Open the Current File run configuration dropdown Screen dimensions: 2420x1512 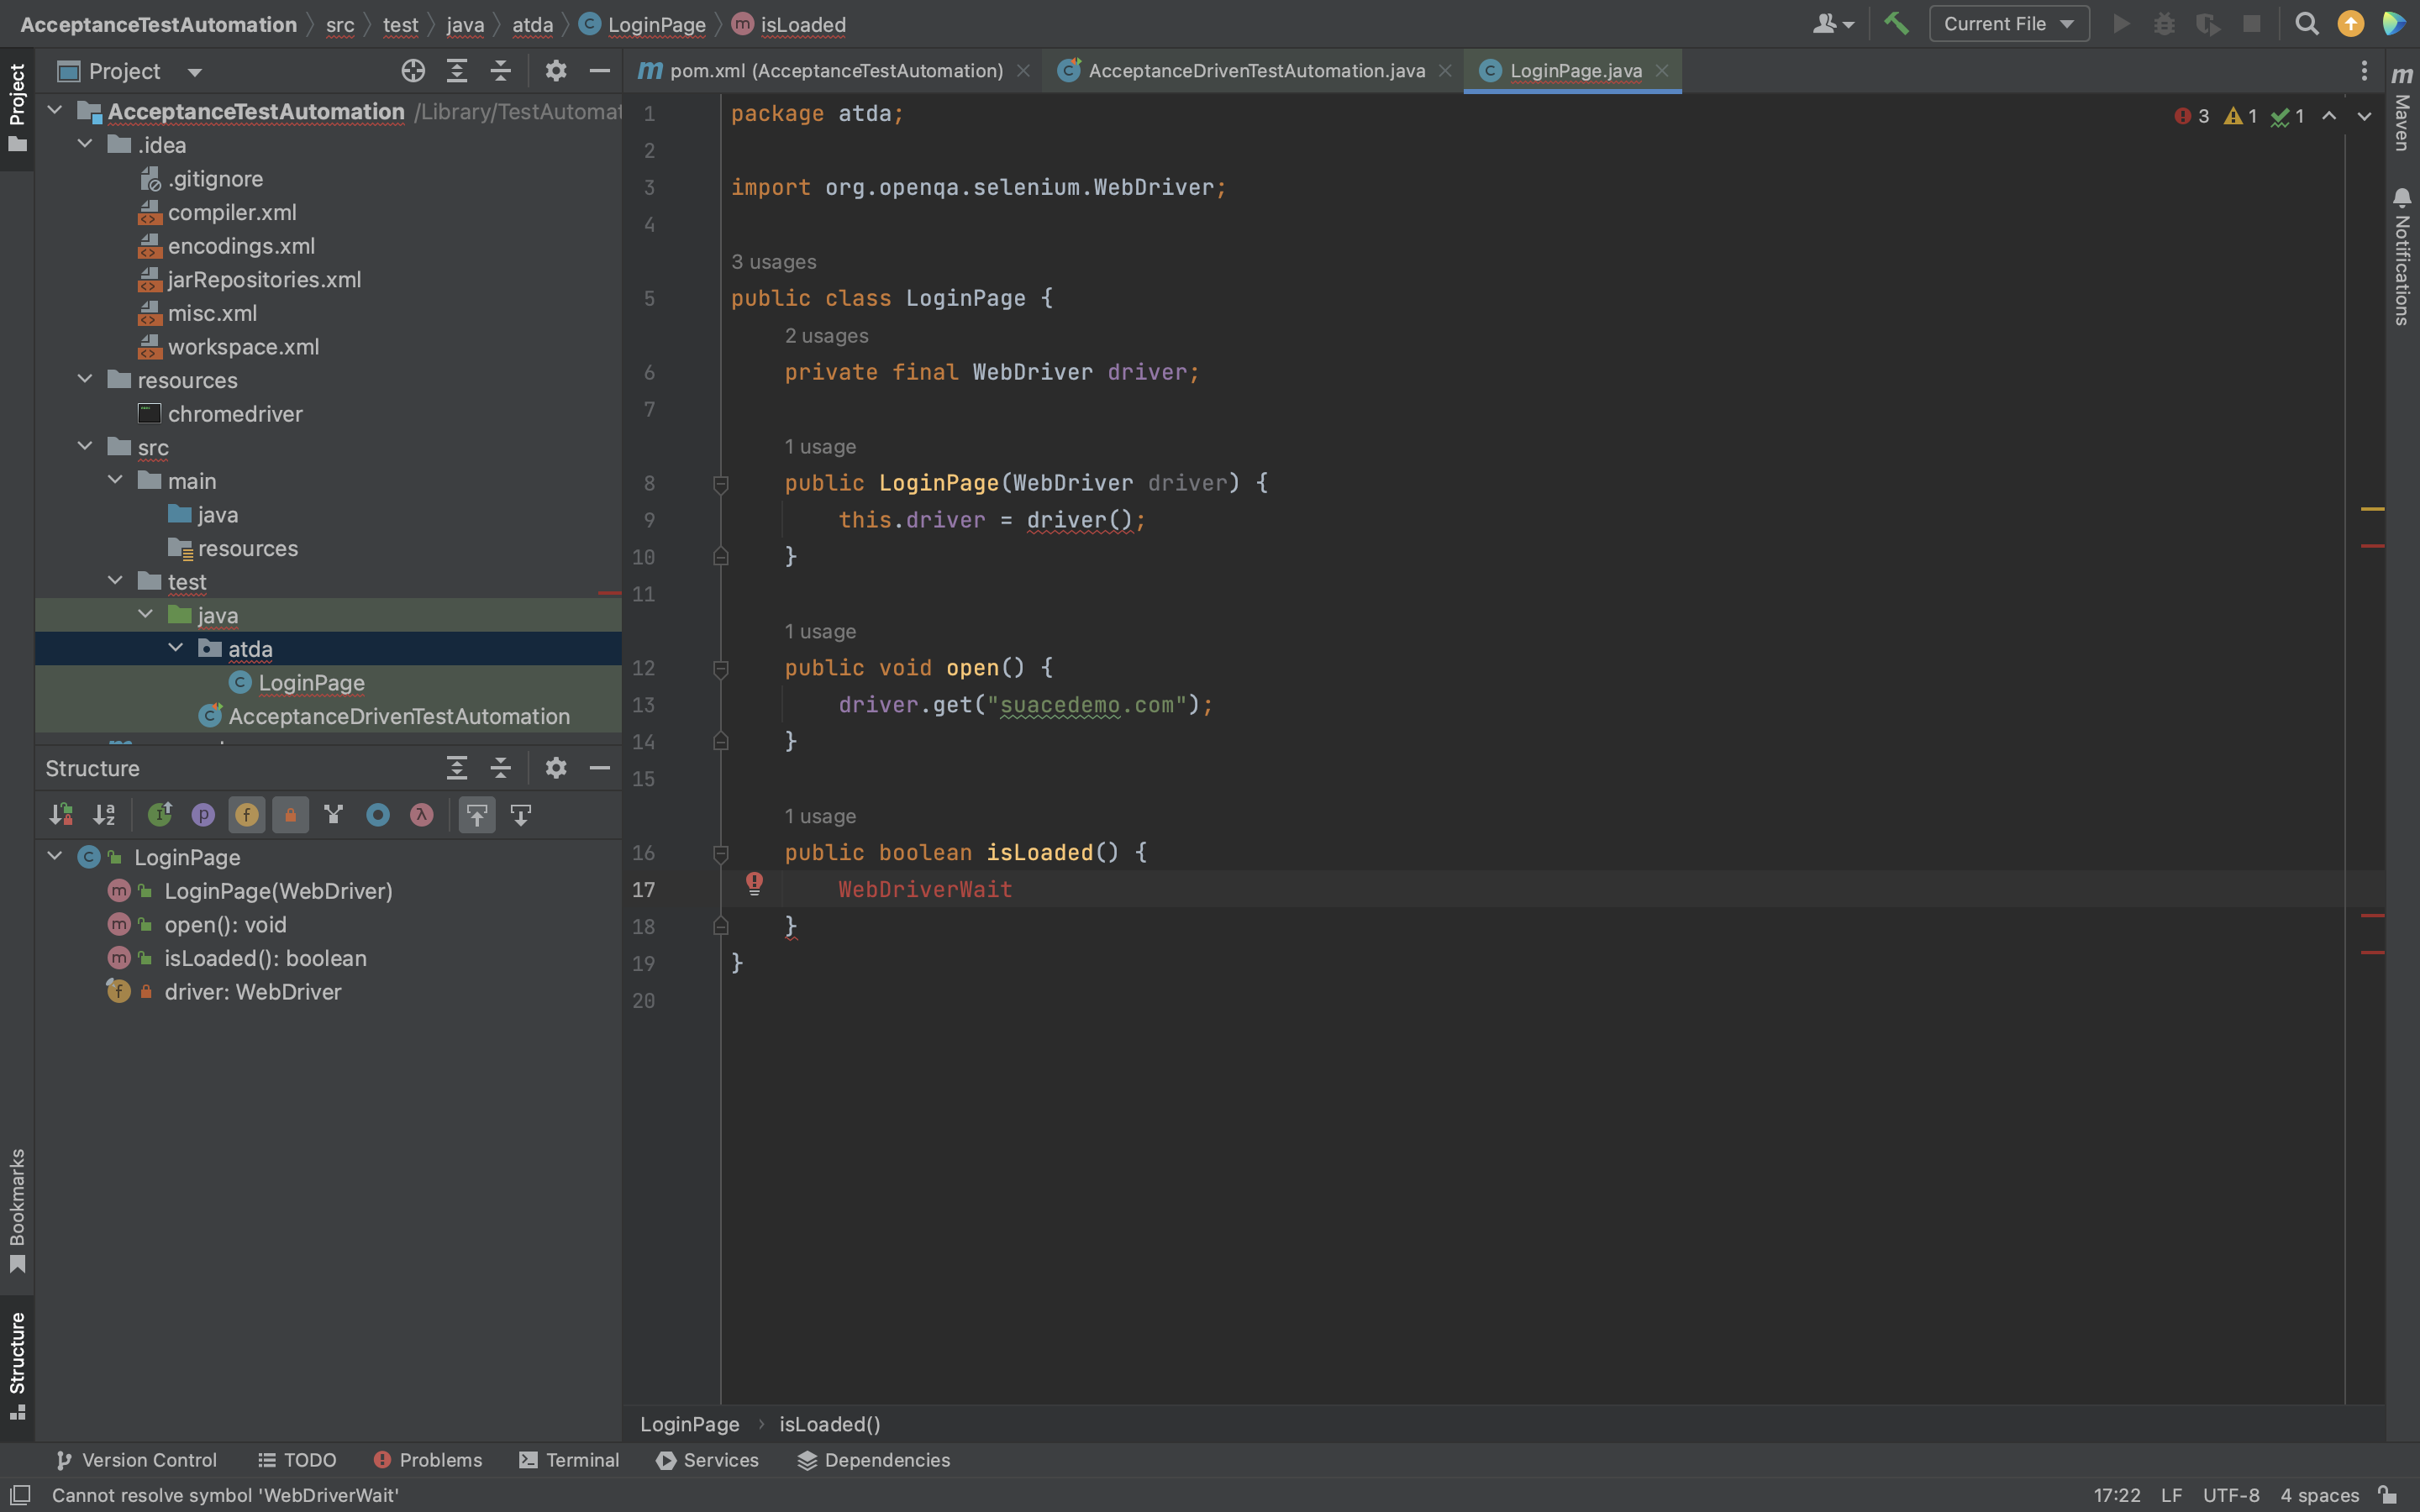point(2008,24)
